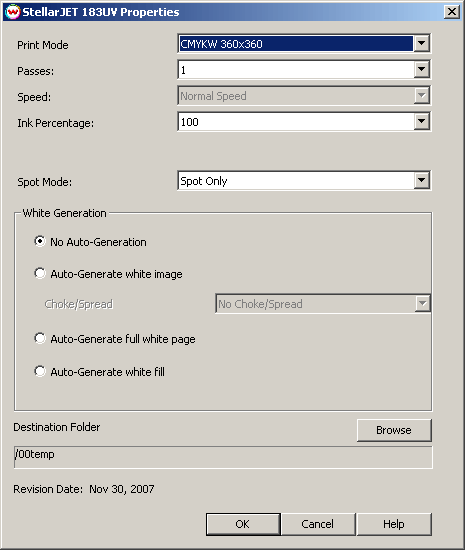Confirm settings with the OK button
465x550 pixels.
click(x=243, y=524)
